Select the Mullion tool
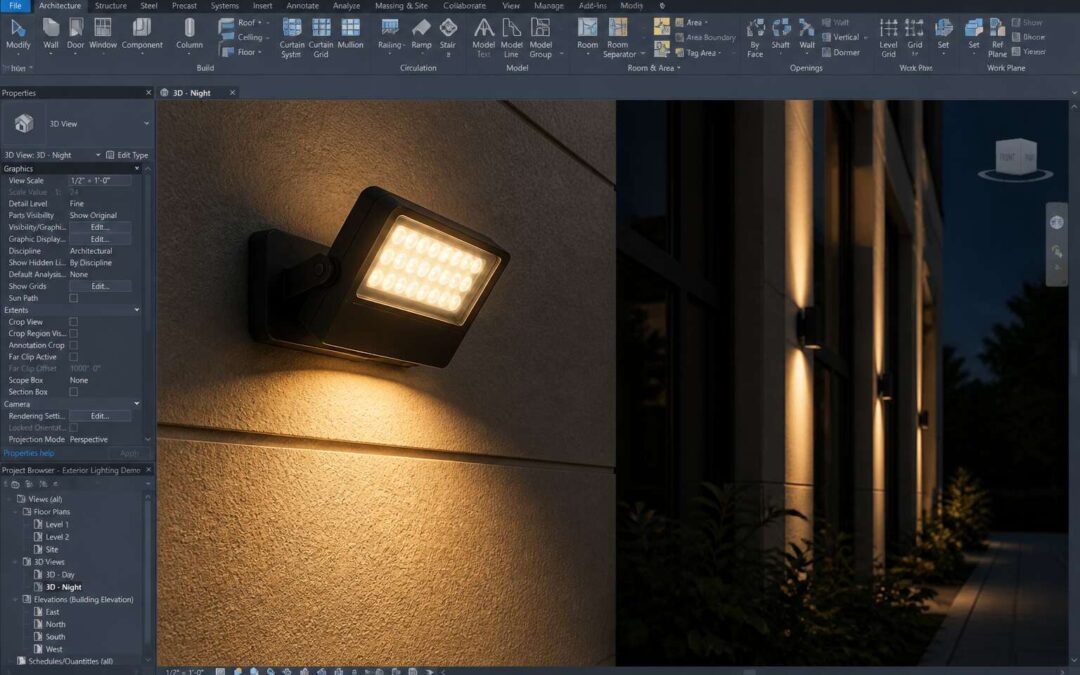The width and height of the screenshot is (1080, 675). pyautogui.click(x=351, y=34)
